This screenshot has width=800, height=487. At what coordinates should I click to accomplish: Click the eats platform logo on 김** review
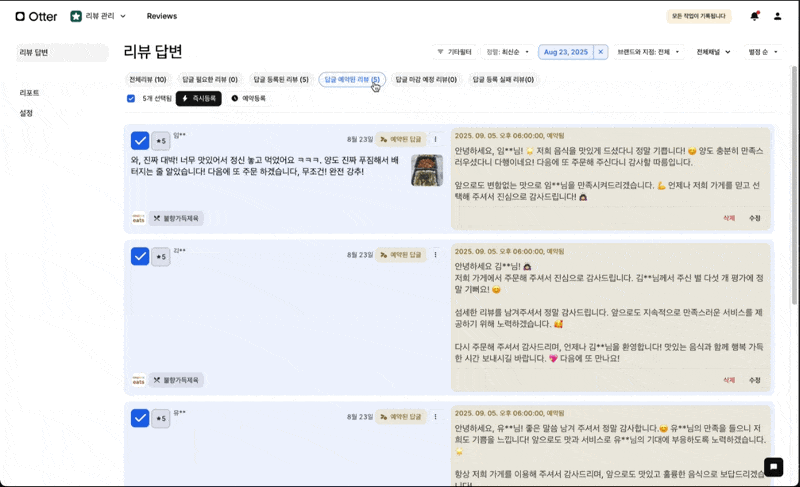pos(139,380)
